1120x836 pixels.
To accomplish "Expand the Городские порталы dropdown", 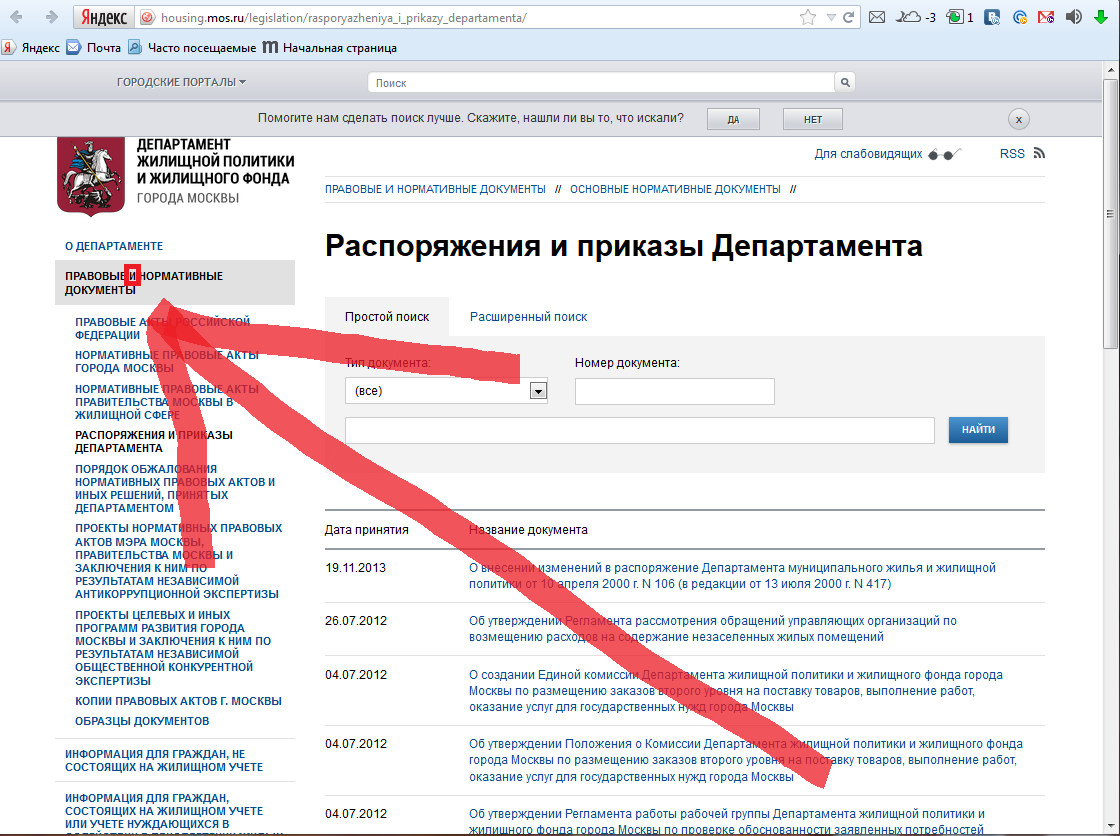I will click(181, 82).
